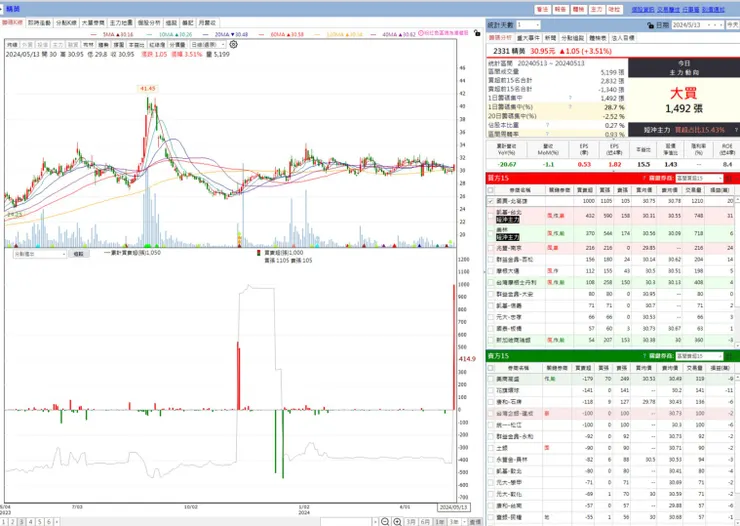The height and width of the screenshot is (526, 740).
Task: Click help icon in 賣方15 header
Action: point(644,356)
